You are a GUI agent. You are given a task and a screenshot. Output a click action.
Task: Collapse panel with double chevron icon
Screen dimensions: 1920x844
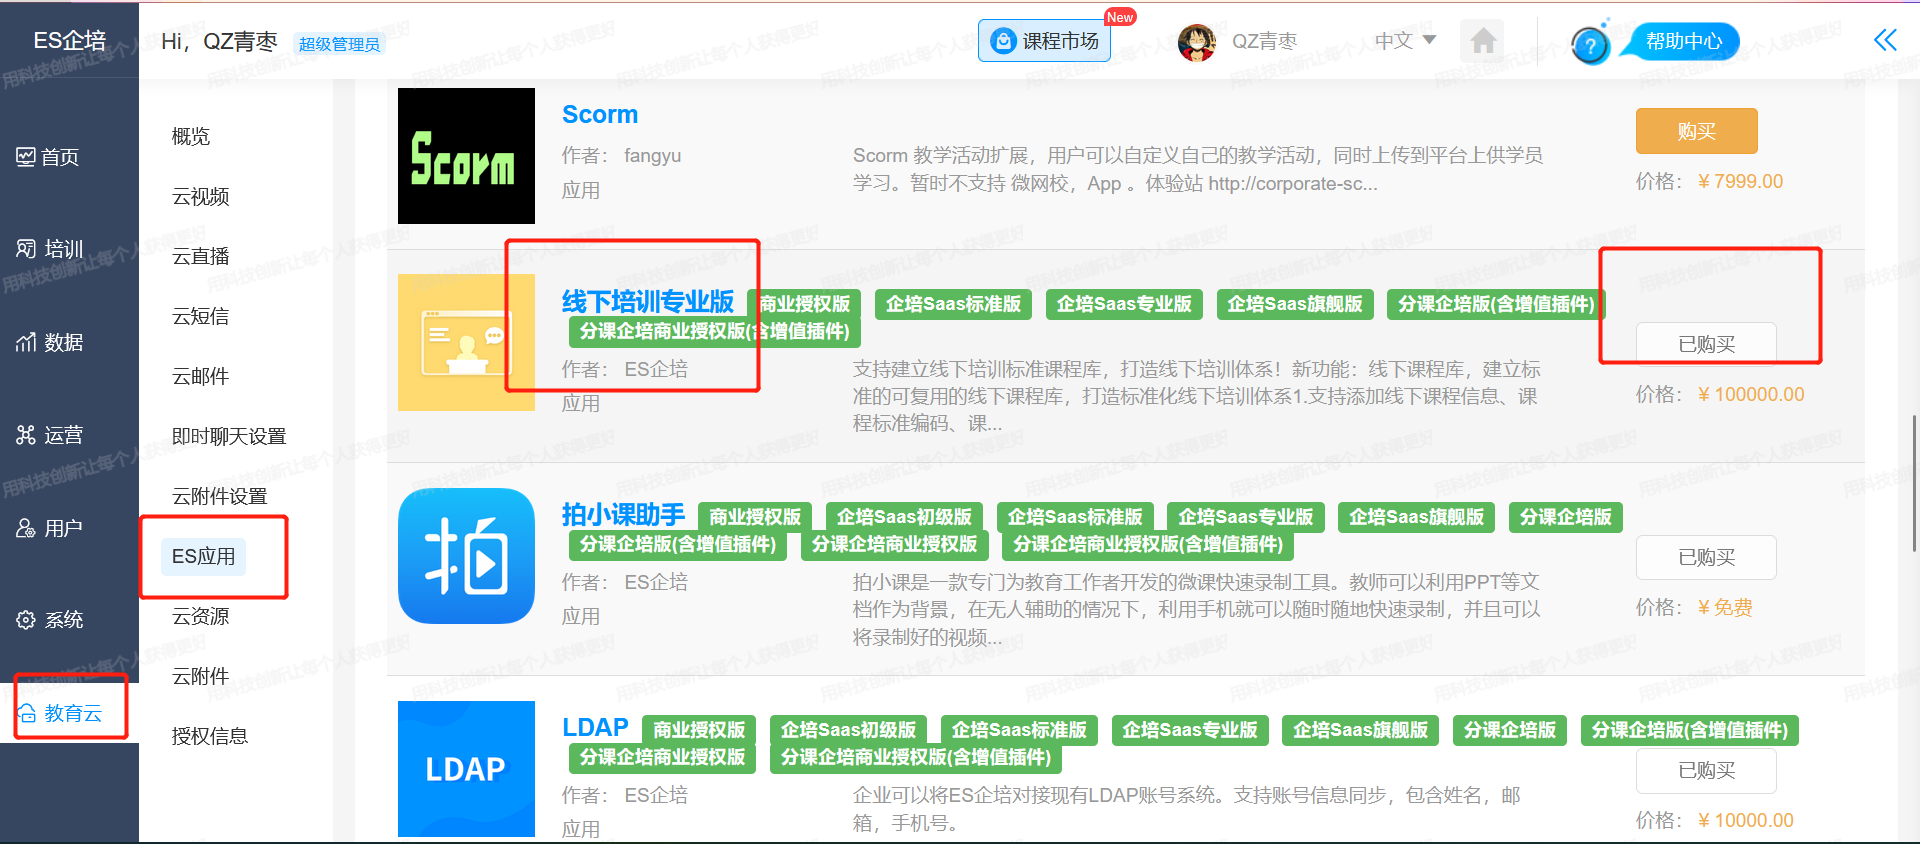1885,40
